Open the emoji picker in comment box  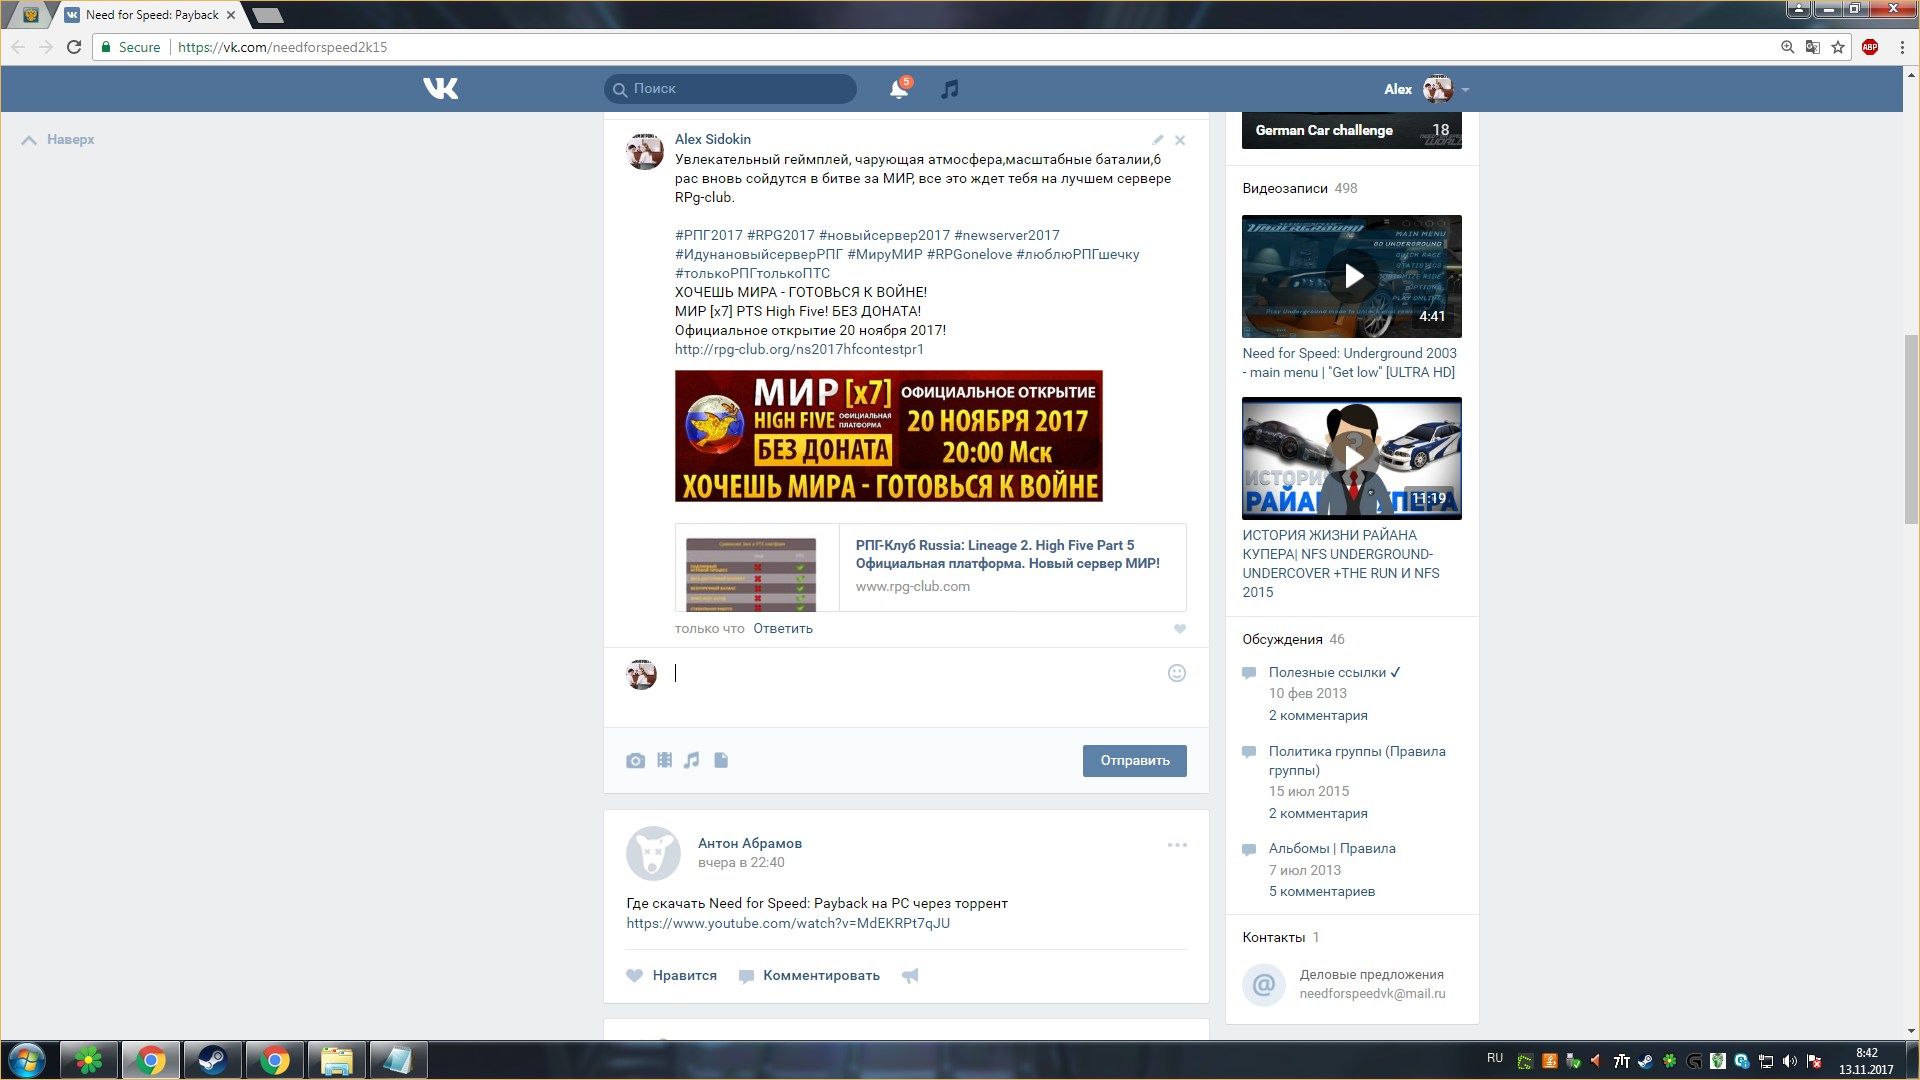tap(1176, 673)
